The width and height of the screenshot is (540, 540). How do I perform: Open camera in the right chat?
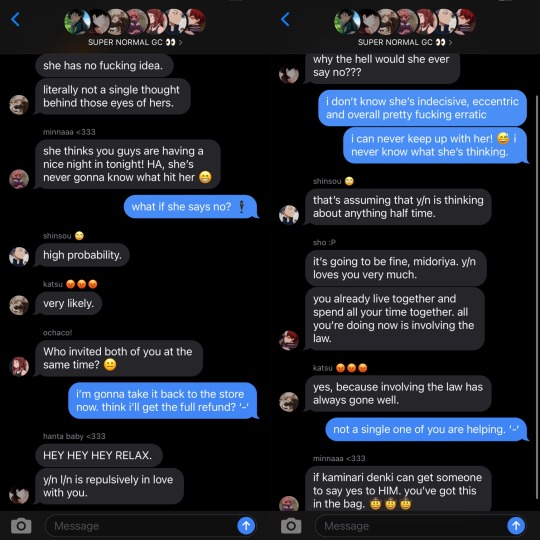pyautogui.click(x=291, y=526)
